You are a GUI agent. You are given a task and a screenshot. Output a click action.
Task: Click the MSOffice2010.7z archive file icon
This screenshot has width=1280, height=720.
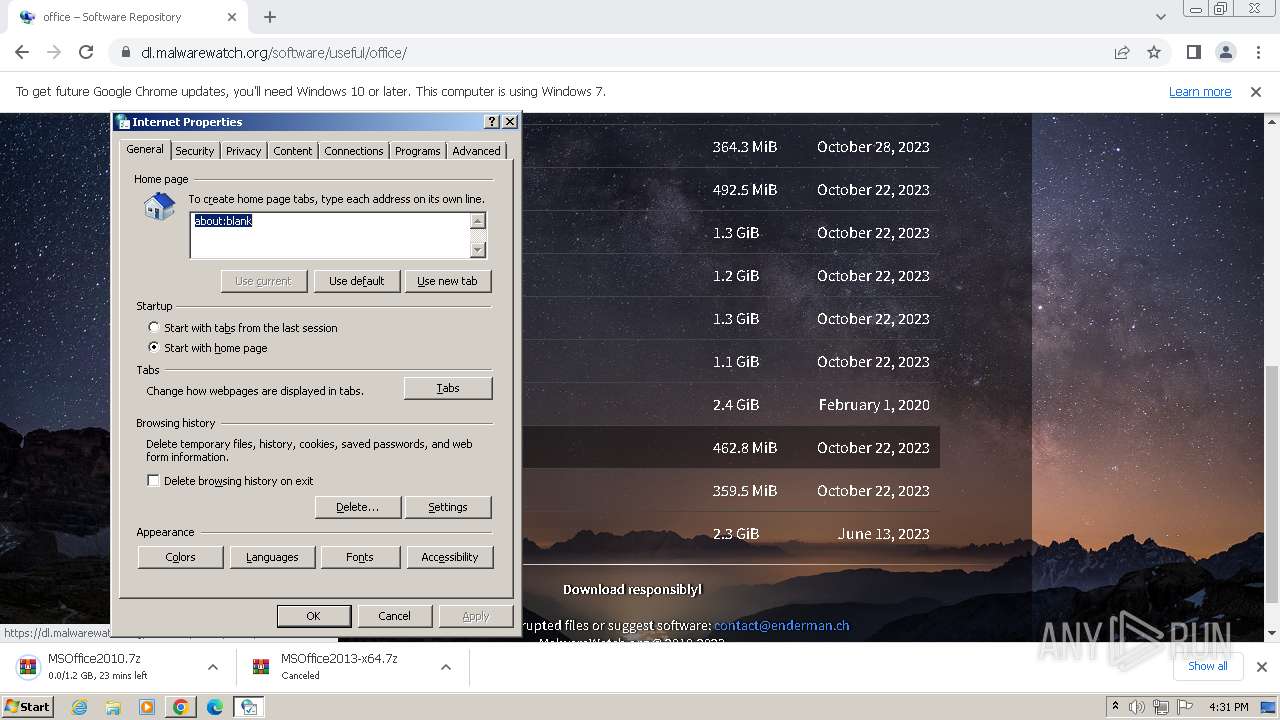point(27,667)
